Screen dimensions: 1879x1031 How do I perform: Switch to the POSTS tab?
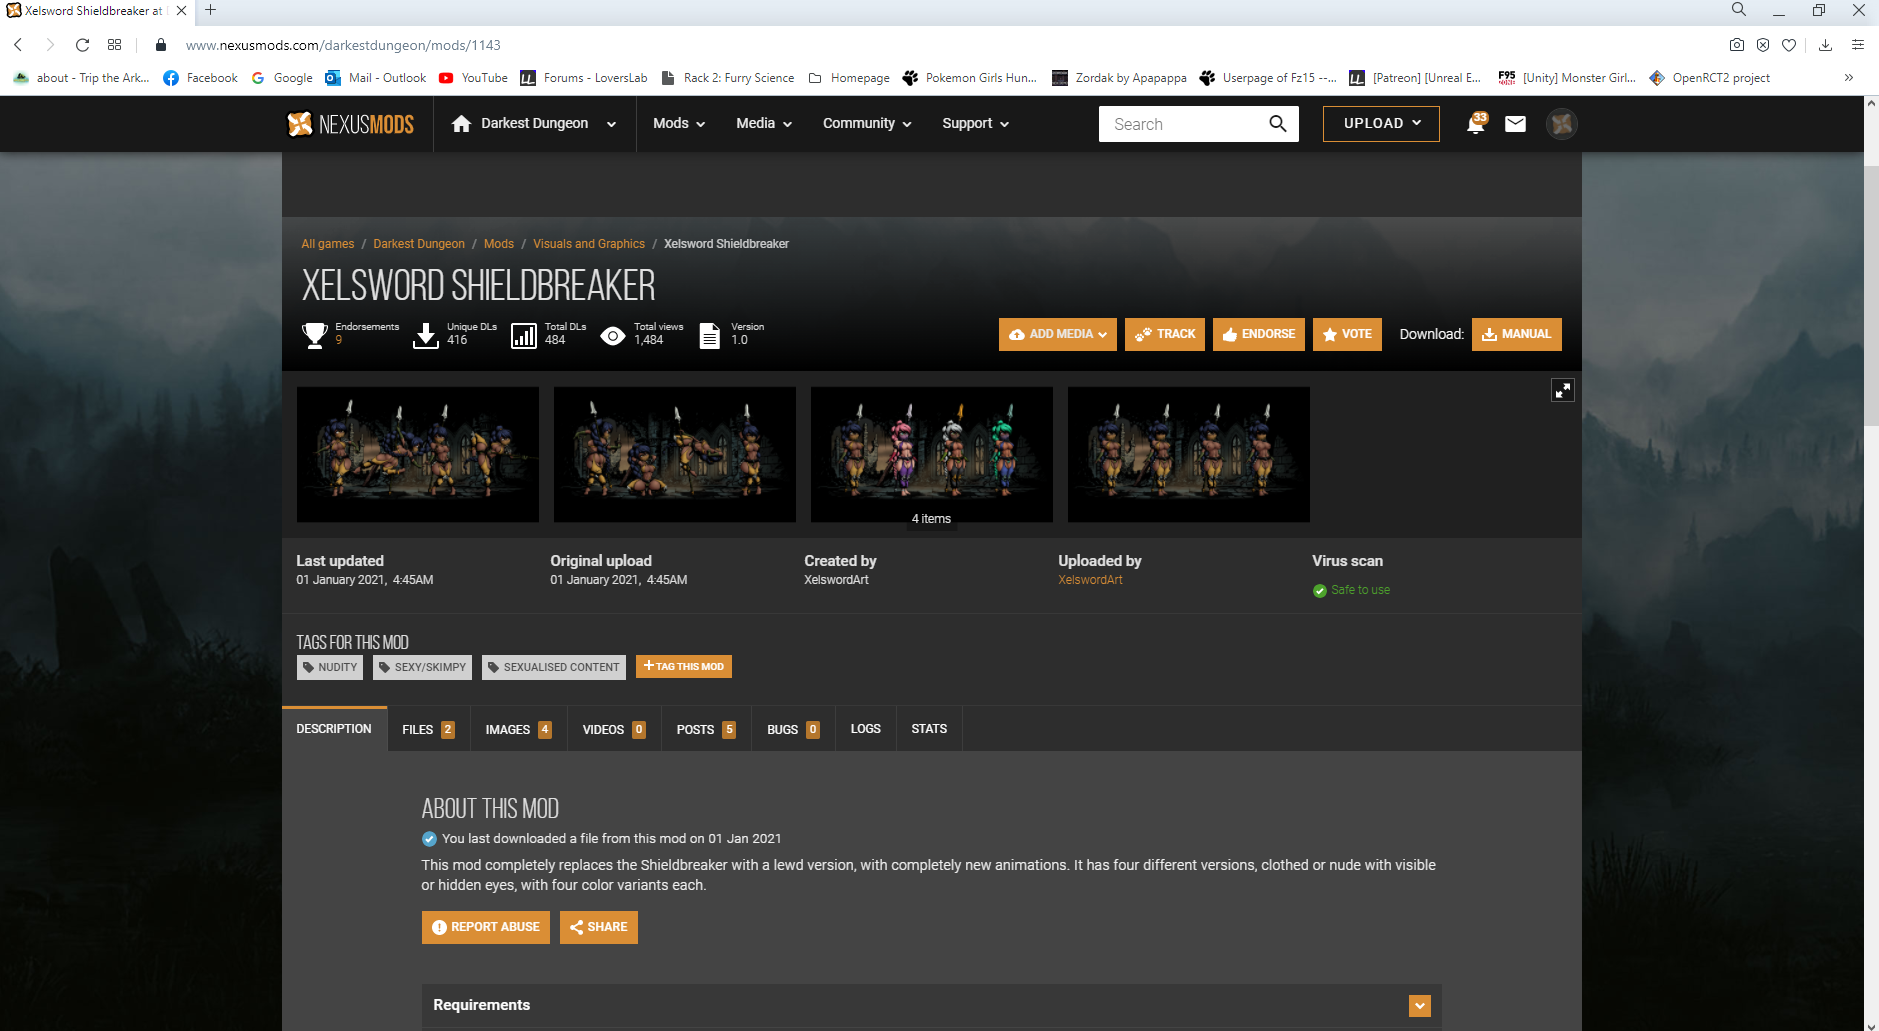[706, 729]
